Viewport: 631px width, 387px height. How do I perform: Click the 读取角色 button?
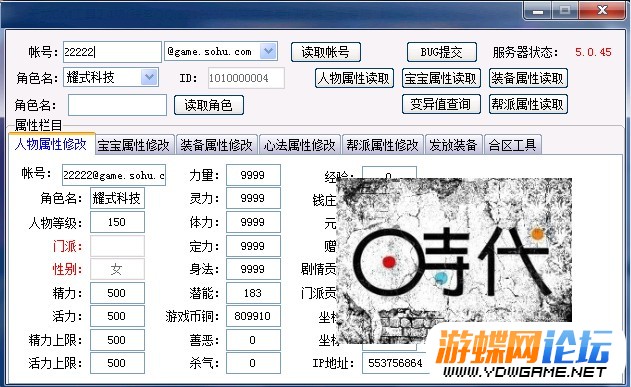coord(209,105)
